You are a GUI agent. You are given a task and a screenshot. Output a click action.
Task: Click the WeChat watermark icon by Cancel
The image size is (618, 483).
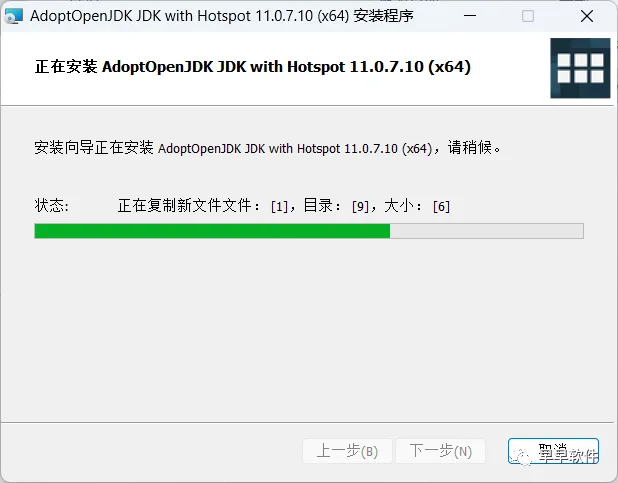(521, 457)
